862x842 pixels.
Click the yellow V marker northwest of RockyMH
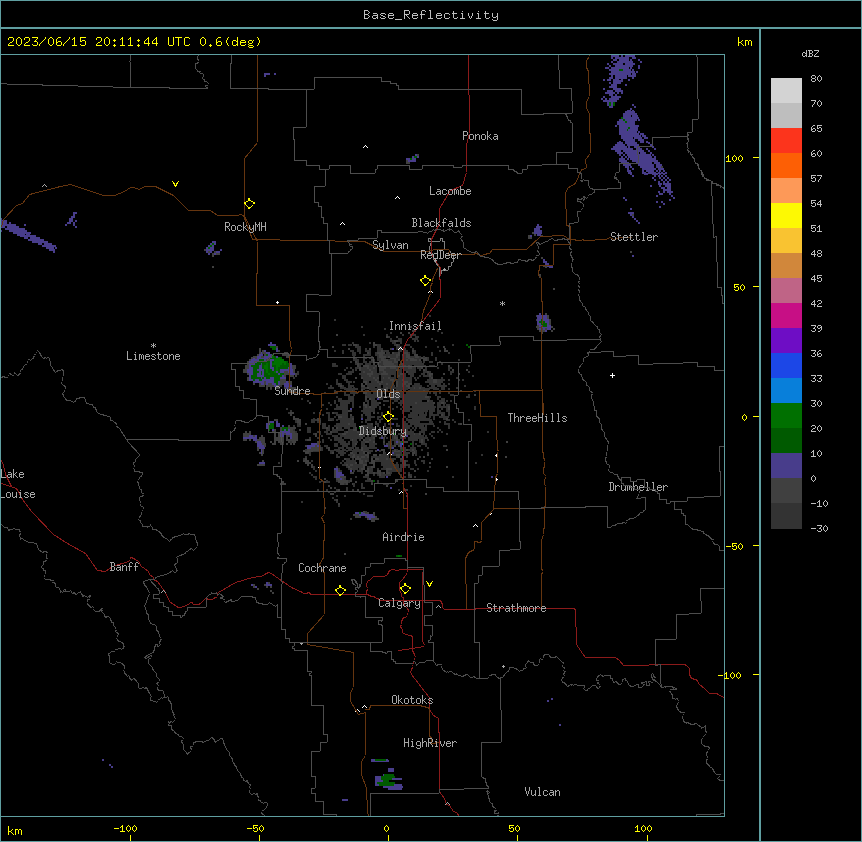pos(175,184)
